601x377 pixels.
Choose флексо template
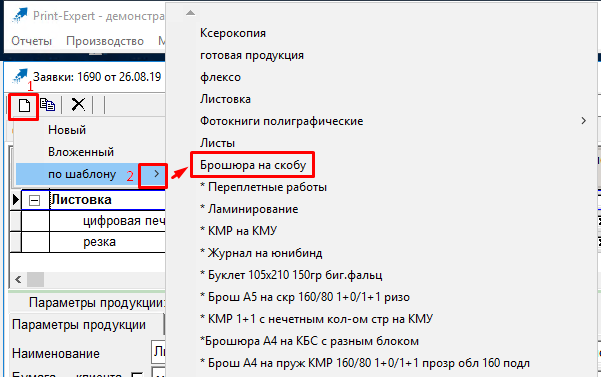220,77
